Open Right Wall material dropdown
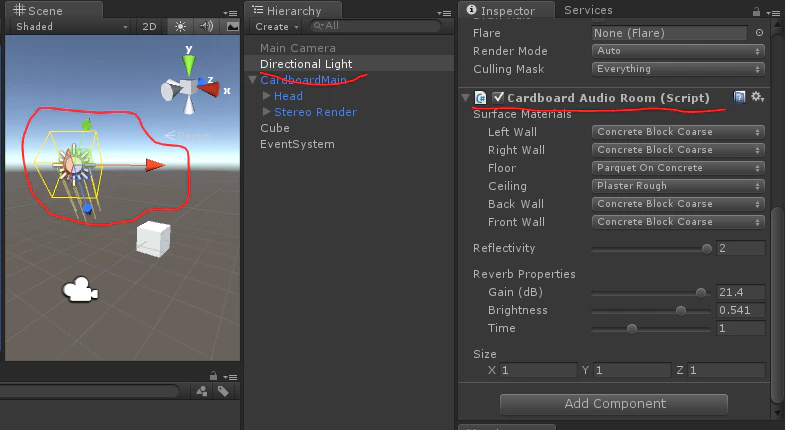The image size is (786, 430). pyautogui.click(x=678, y=150)
